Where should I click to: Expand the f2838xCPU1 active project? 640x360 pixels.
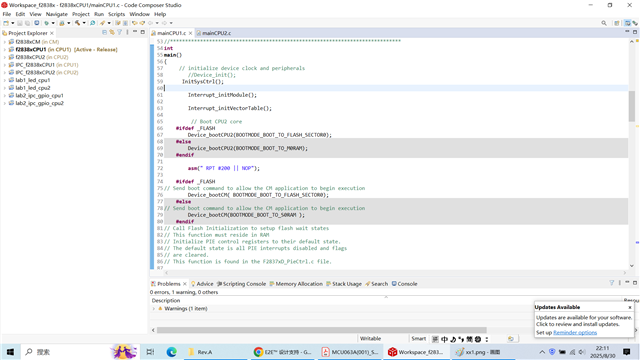coord(4,49)
